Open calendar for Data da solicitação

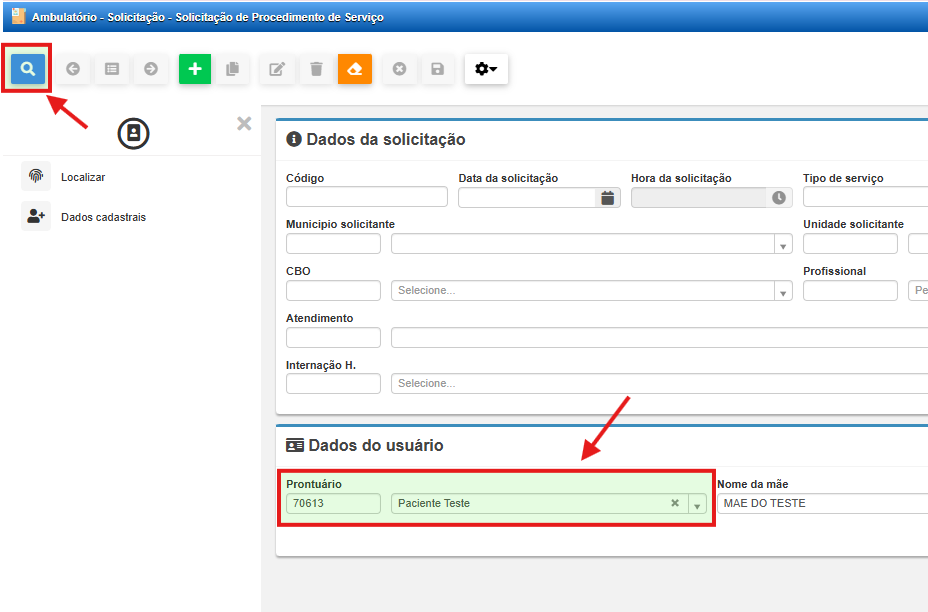(x=607, y=198)
